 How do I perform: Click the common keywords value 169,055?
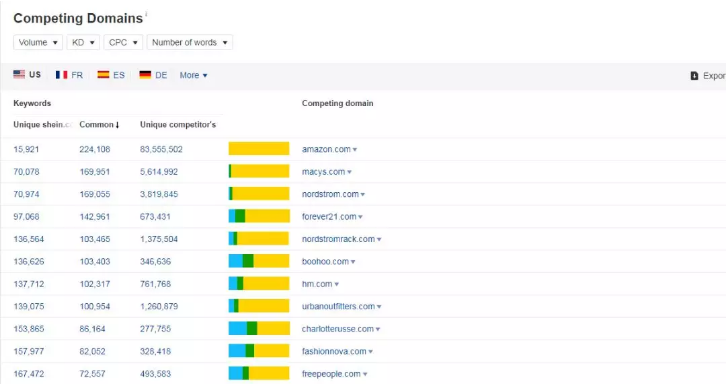[x=94, y=194]
